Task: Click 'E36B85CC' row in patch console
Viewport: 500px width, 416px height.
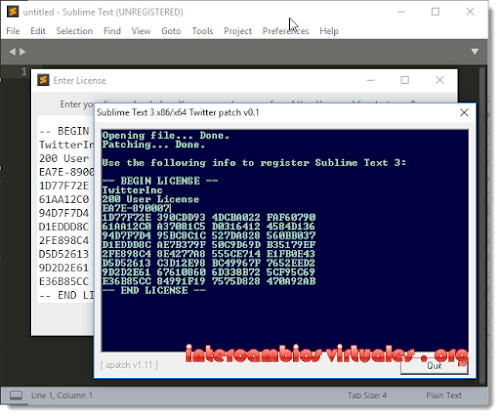Action: [209, 281]
